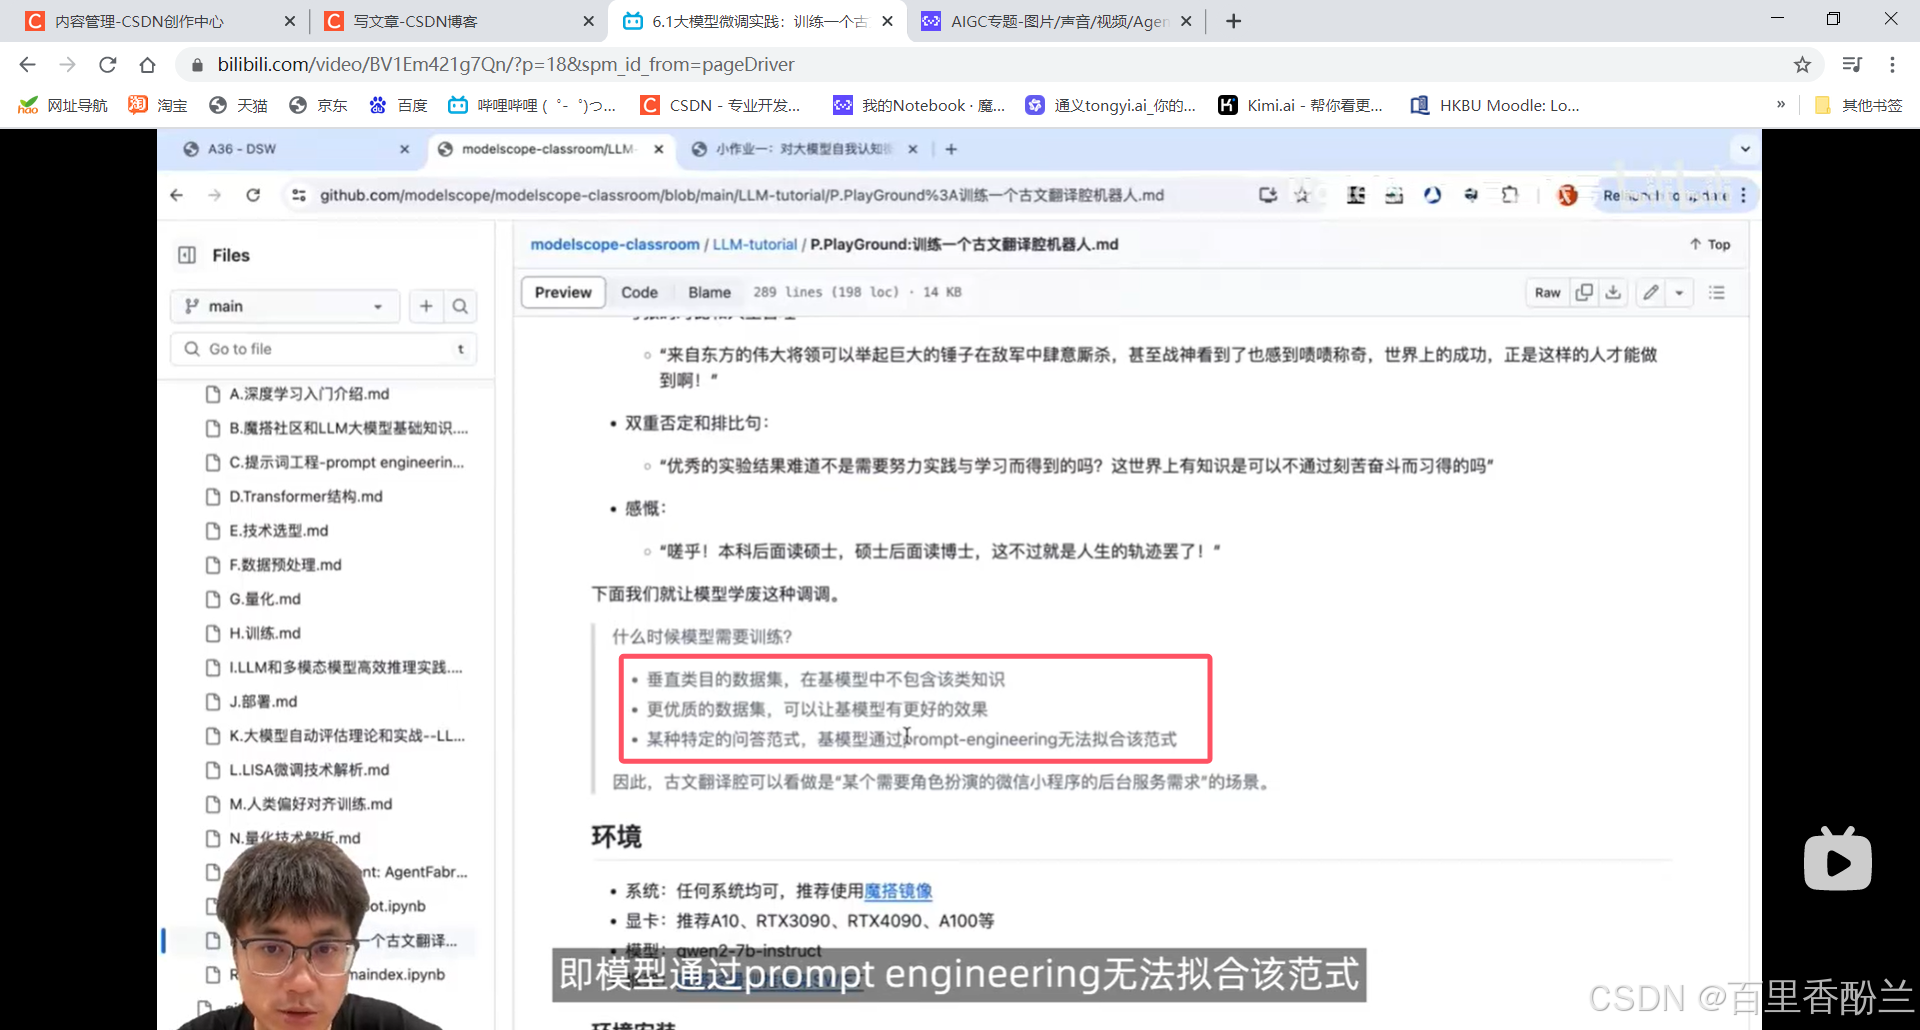Open G.量化.md file

click(265, 599)
